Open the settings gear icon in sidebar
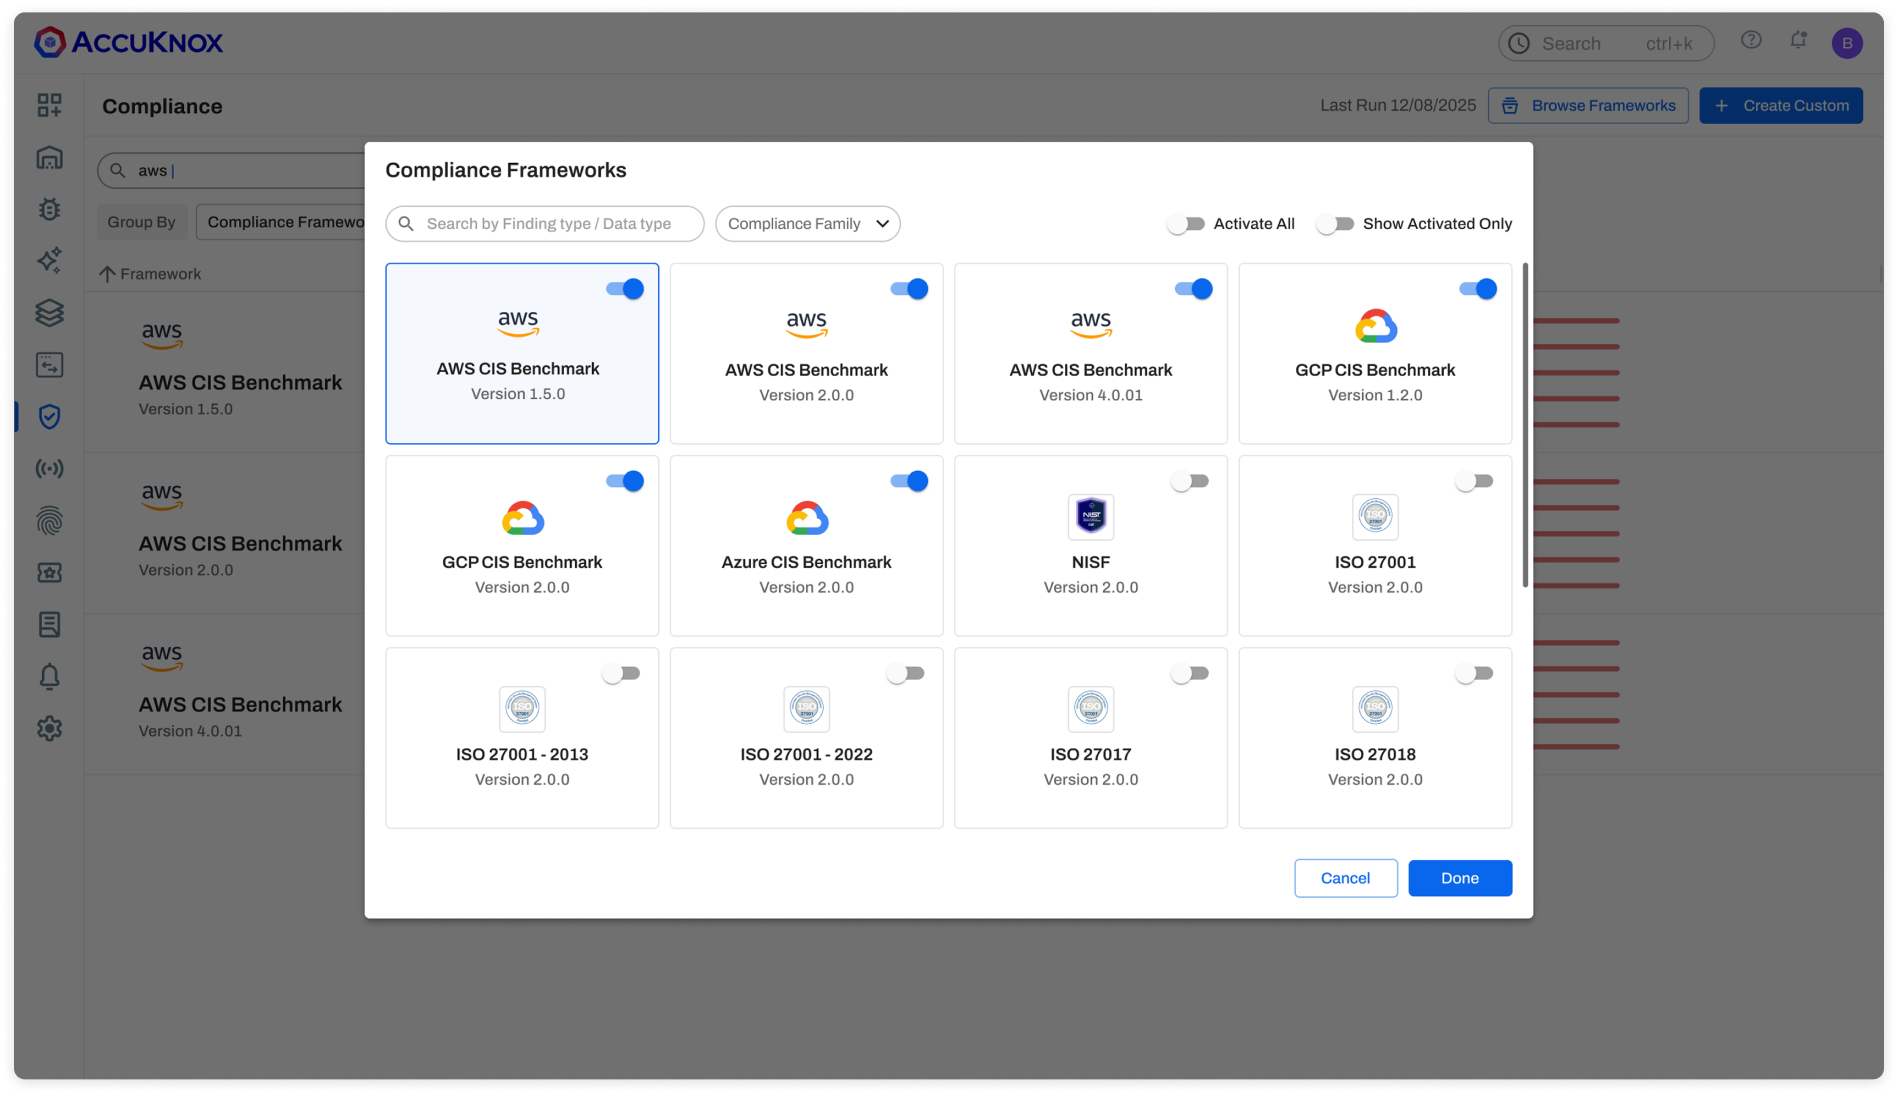Image resolution: width=1898 pixels, height=1096 pixels. 49,728
